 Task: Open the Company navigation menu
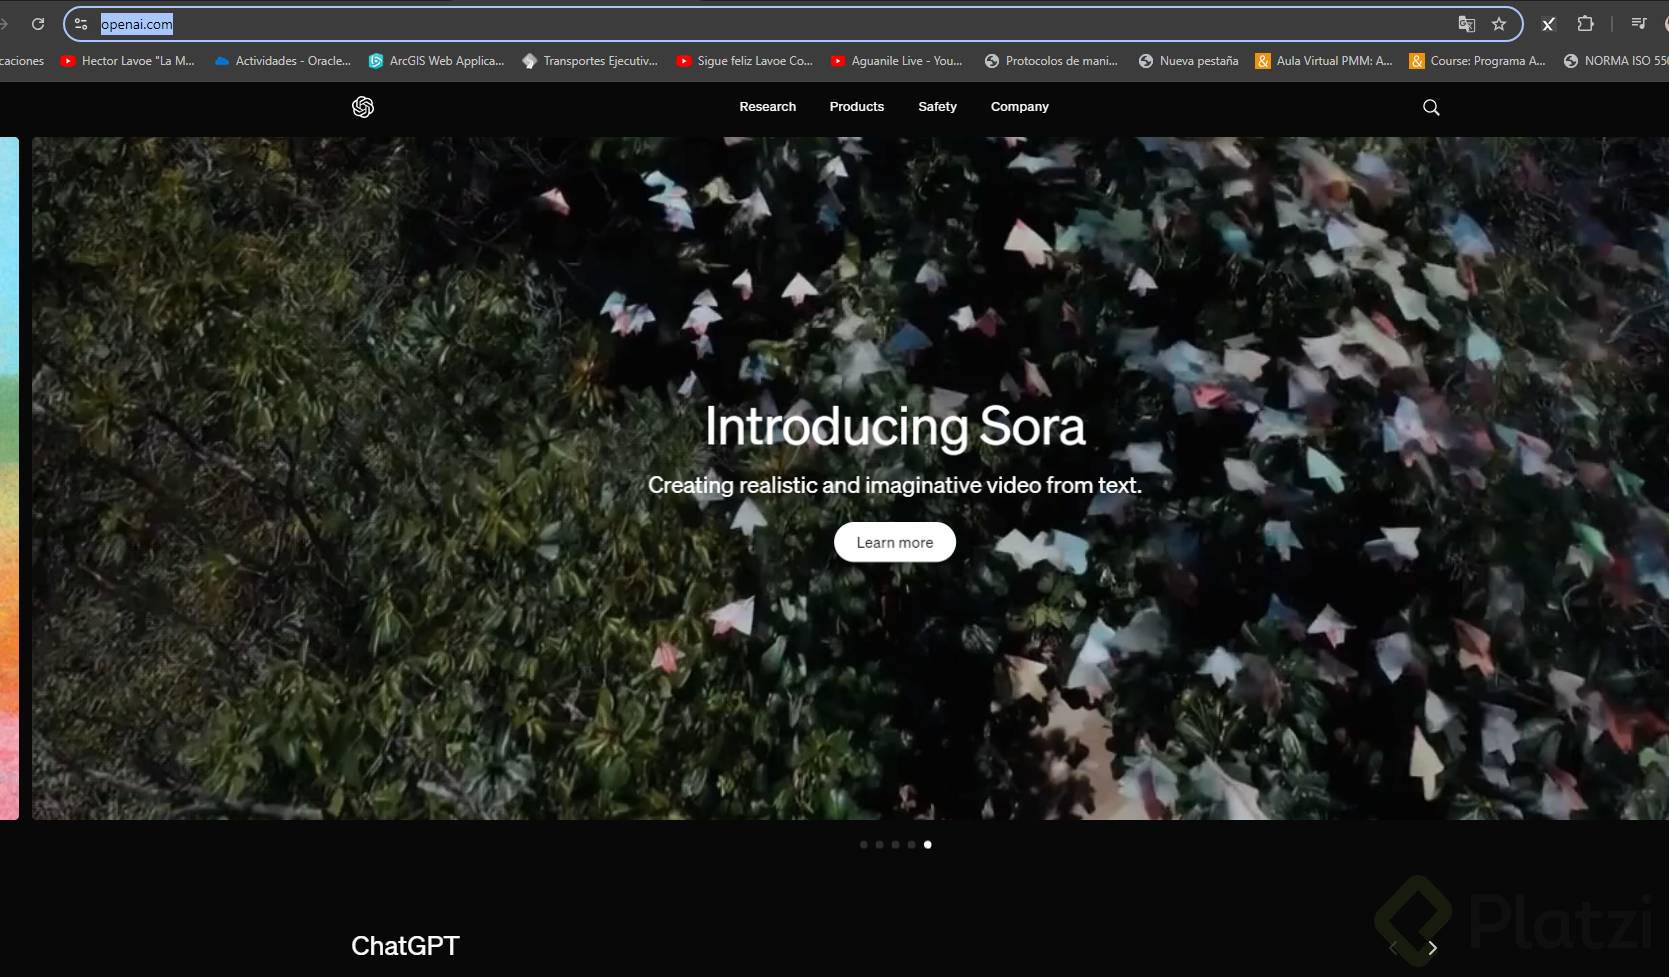1020,107
